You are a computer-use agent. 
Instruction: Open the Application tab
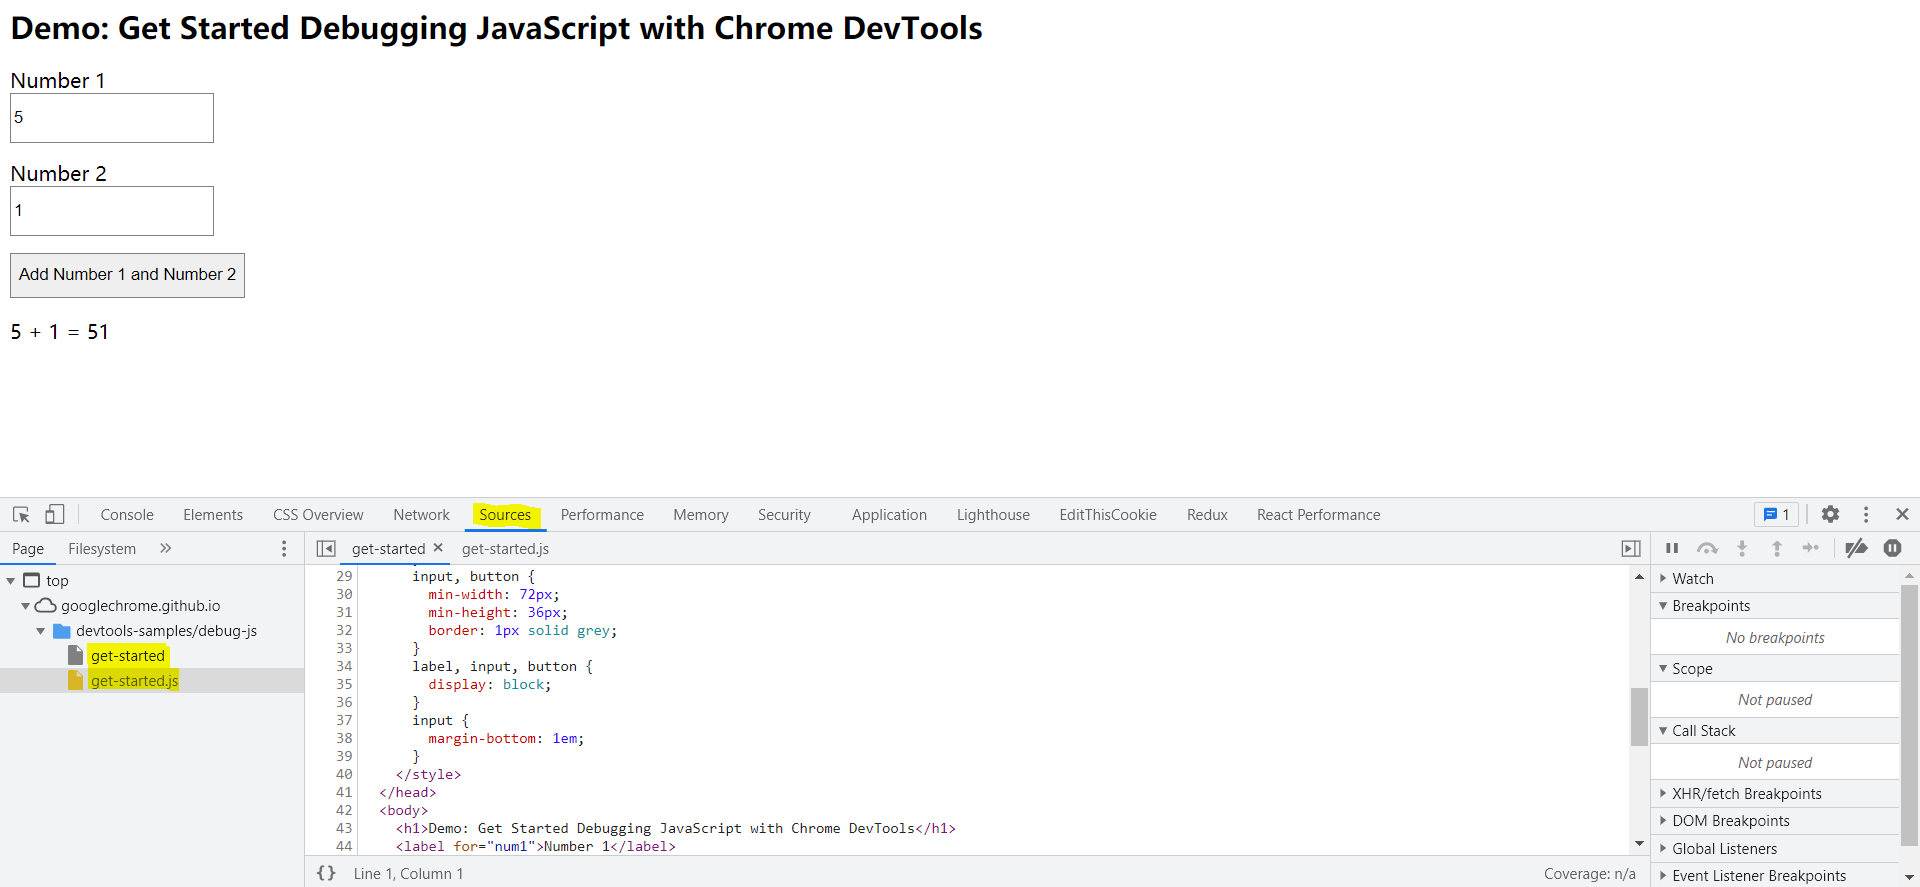pos(889,515)
